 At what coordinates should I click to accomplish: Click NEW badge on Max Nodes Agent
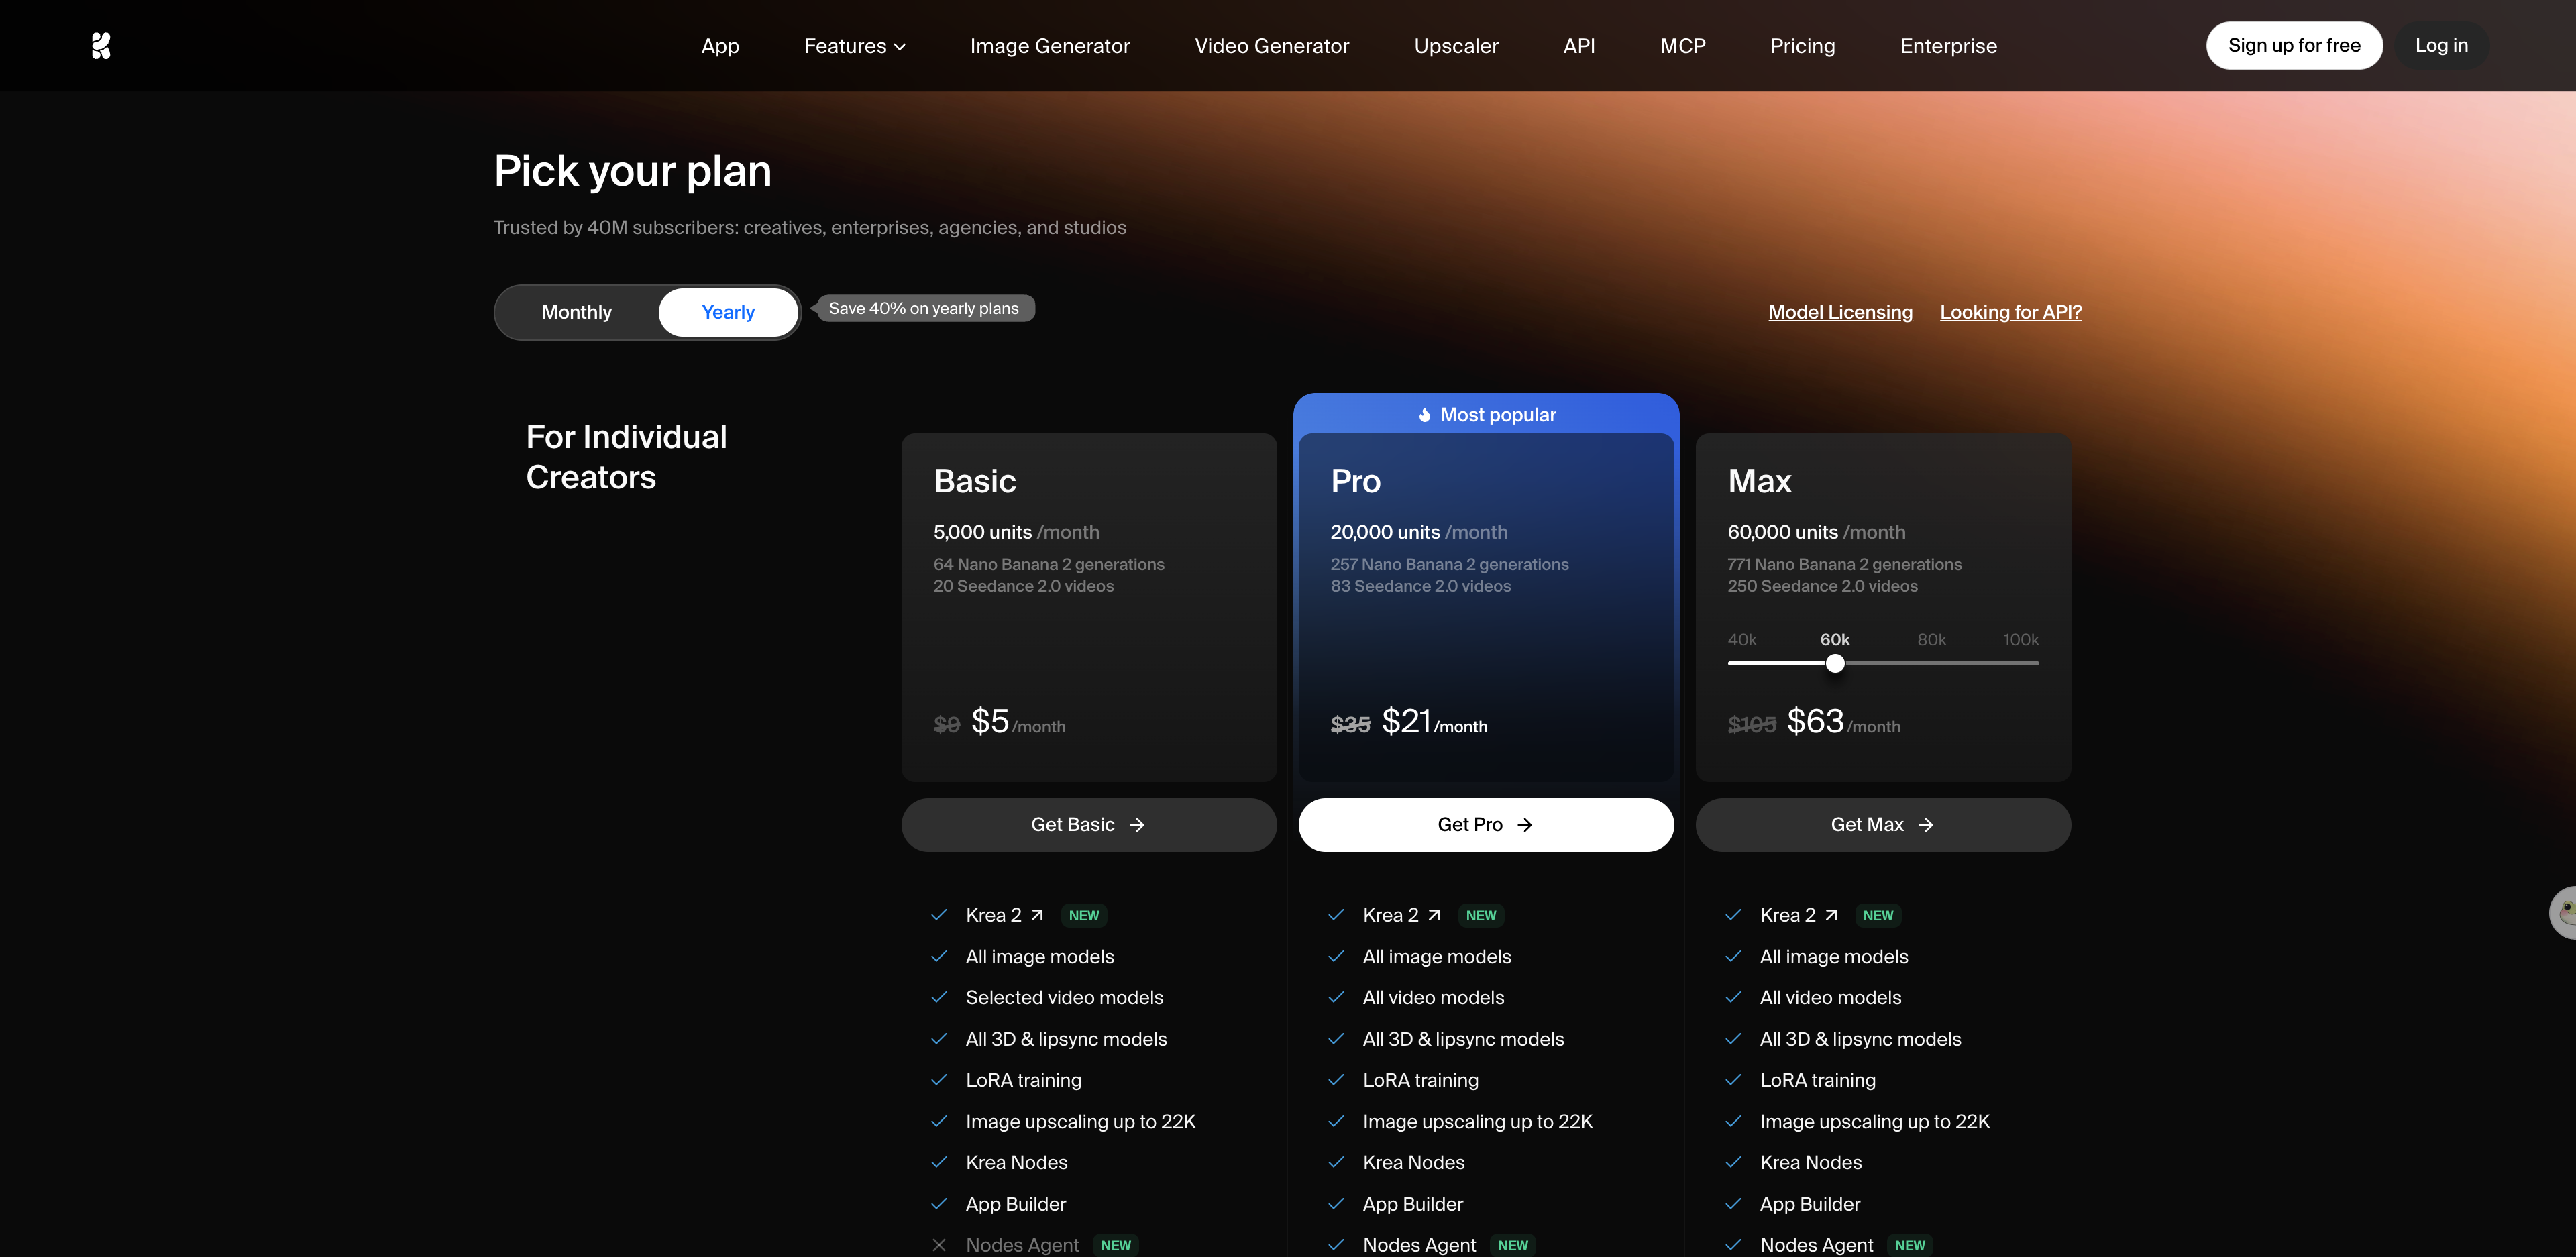(1910, 1245)
